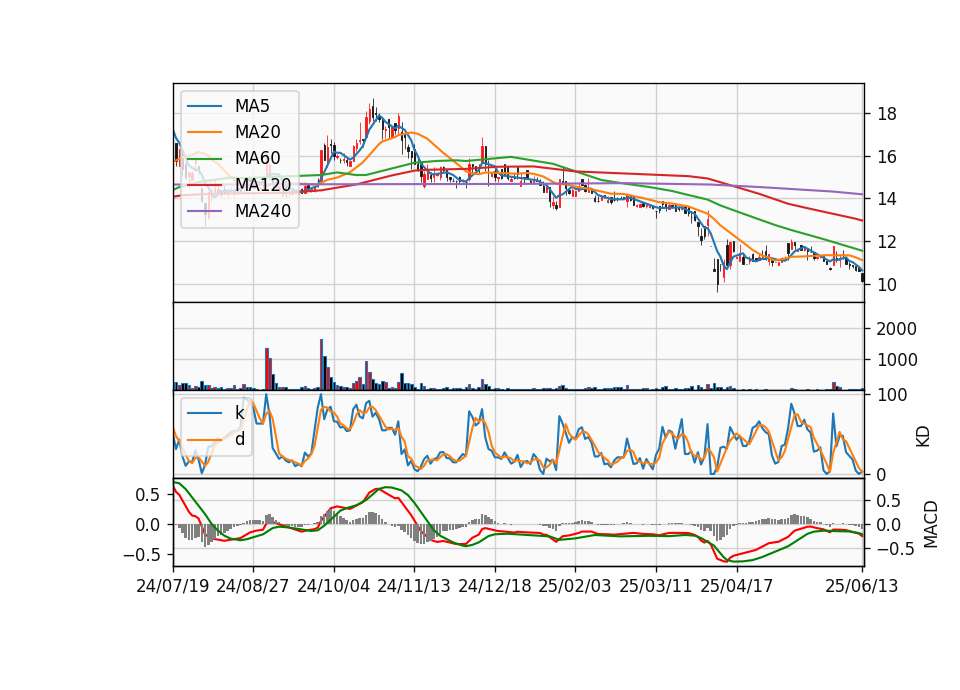Screen dimensions: 960x690
Task: Click price axis value 12
Action: 887,242
